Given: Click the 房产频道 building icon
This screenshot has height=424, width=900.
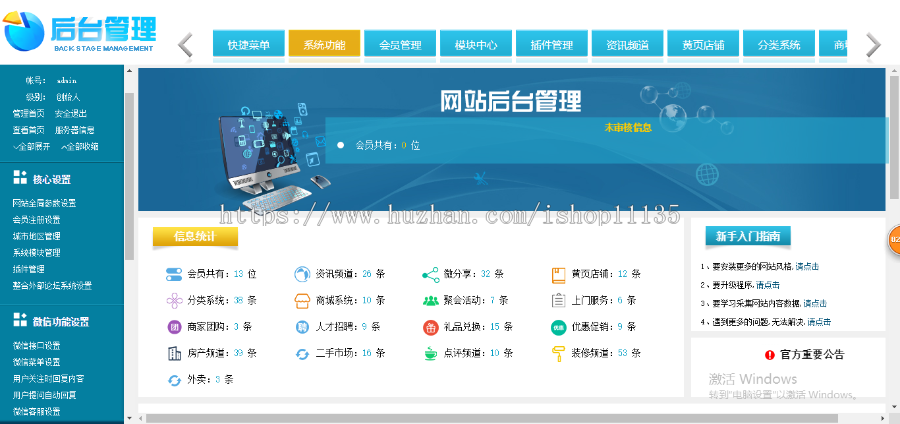Looking at the screenshot, I should tap(174, 353).
